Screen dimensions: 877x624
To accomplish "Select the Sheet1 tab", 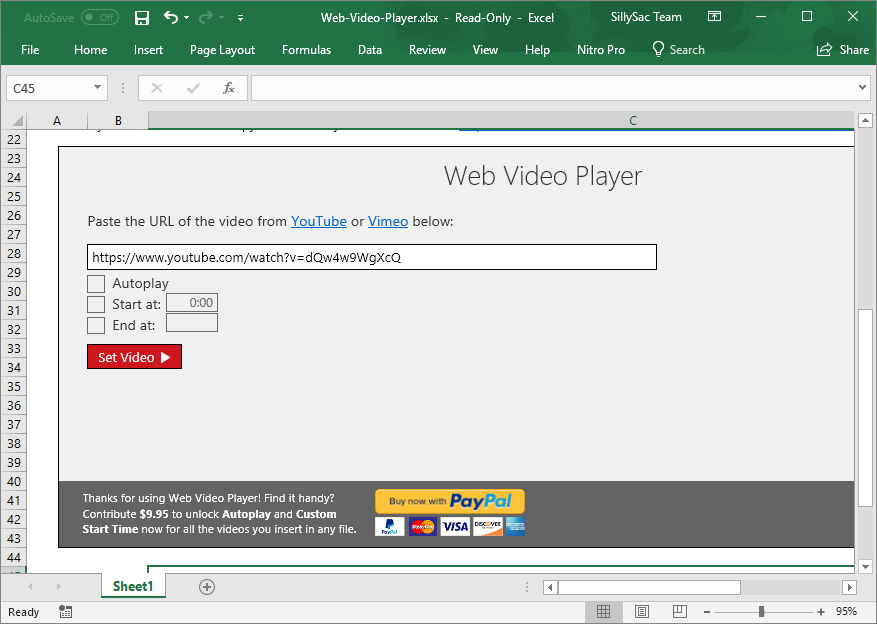I will 133,586.
